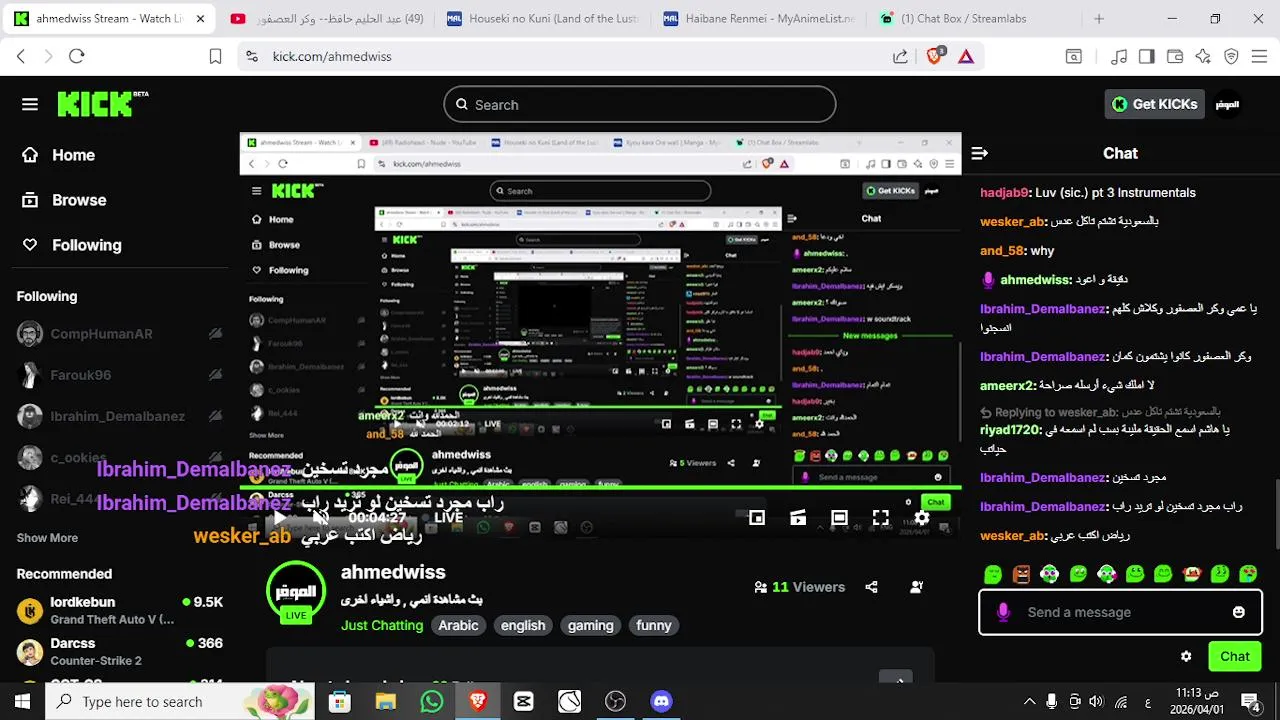The image size is (1280, 720).
Task: Click the follow user icon near viewers
Action: click(916, 587)
